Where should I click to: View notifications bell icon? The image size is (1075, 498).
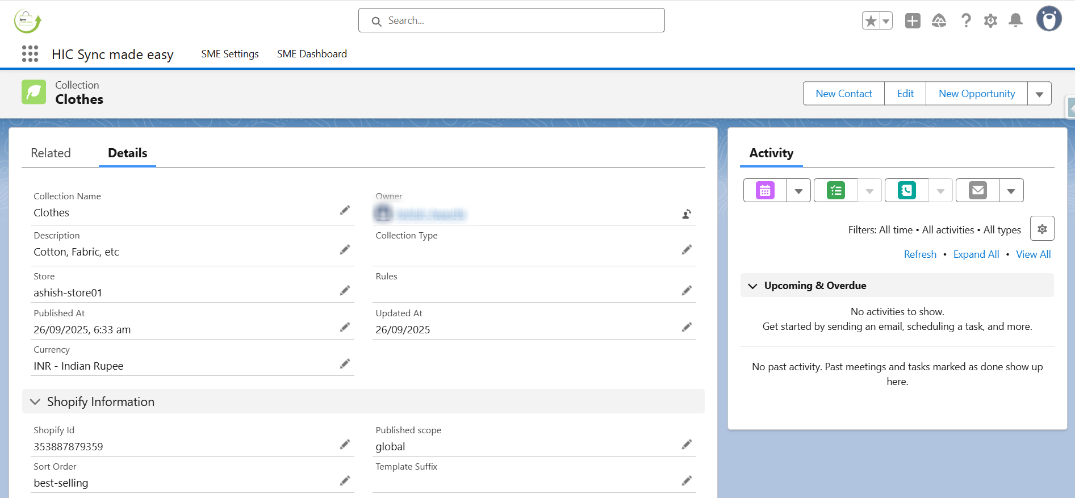click(x=1016, y=21)
